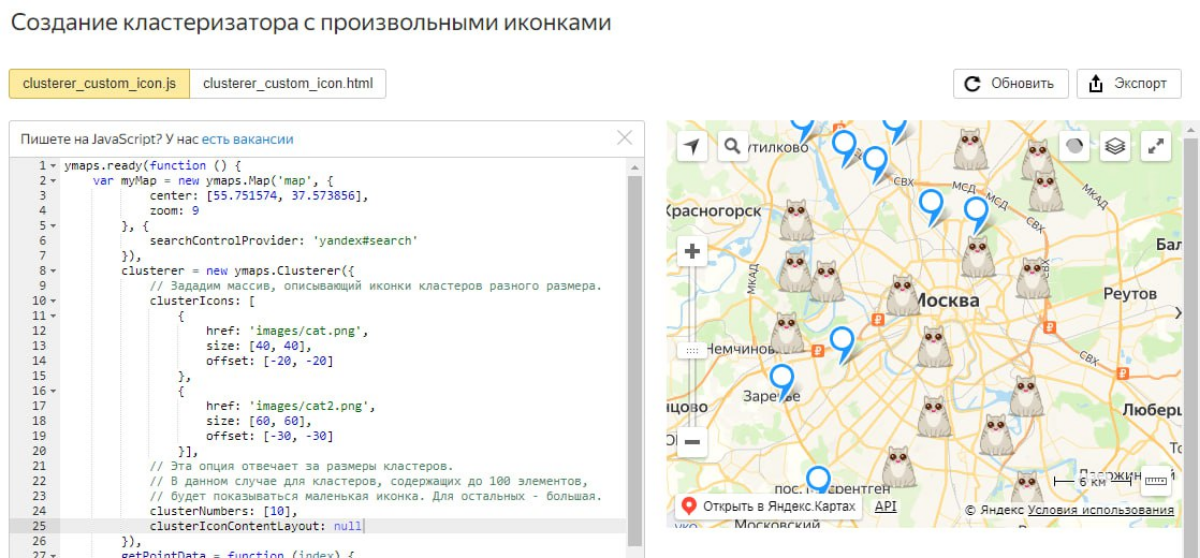Click line number 12 in editor gutter

tap(38, 331)
